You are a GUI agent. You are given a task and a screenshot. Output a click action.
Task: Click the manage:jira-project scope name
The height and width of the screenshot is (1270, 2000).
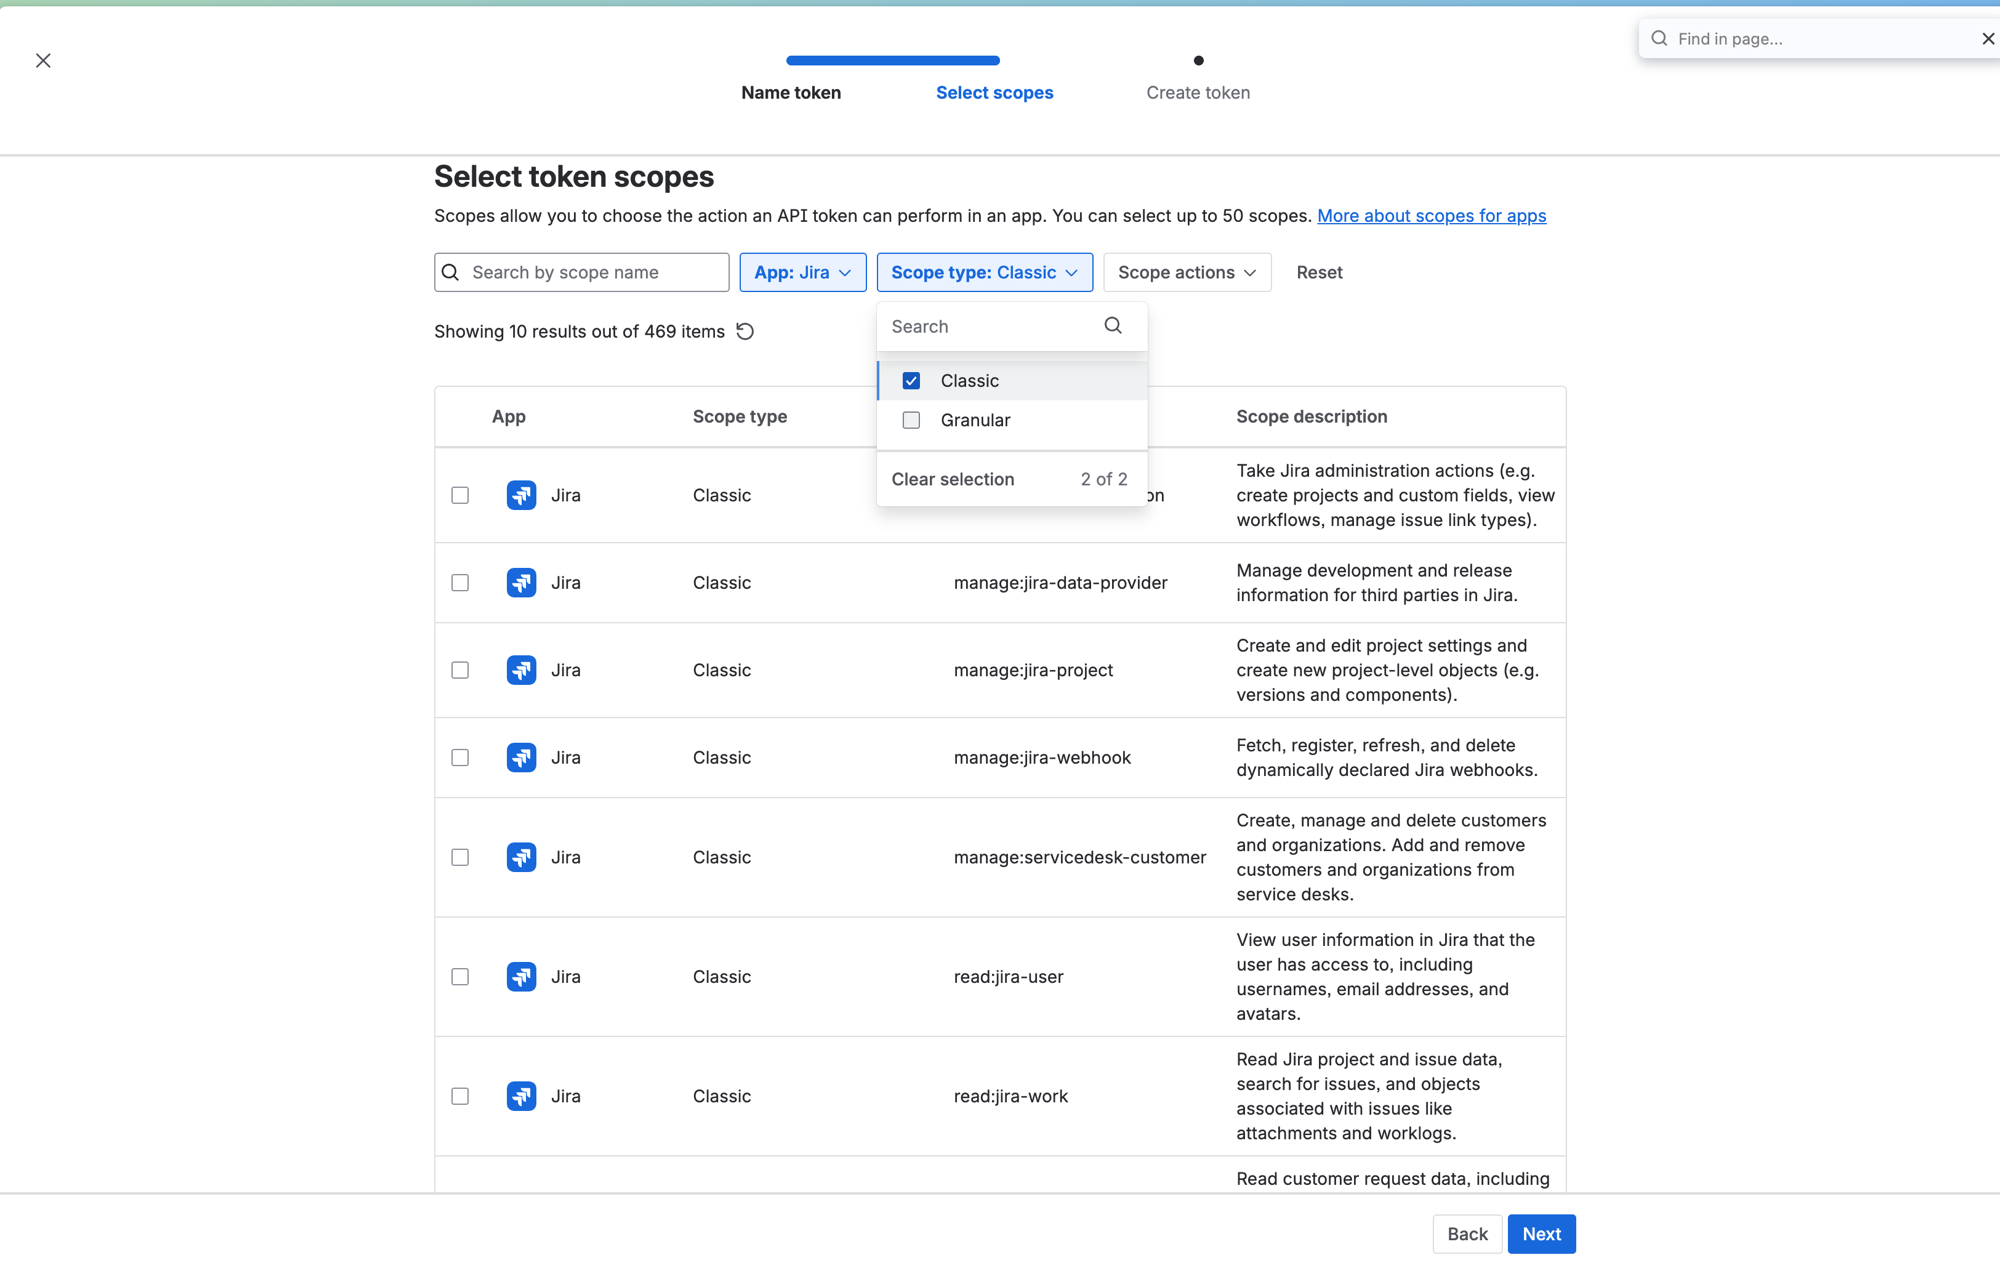(x=1033, y=670)
